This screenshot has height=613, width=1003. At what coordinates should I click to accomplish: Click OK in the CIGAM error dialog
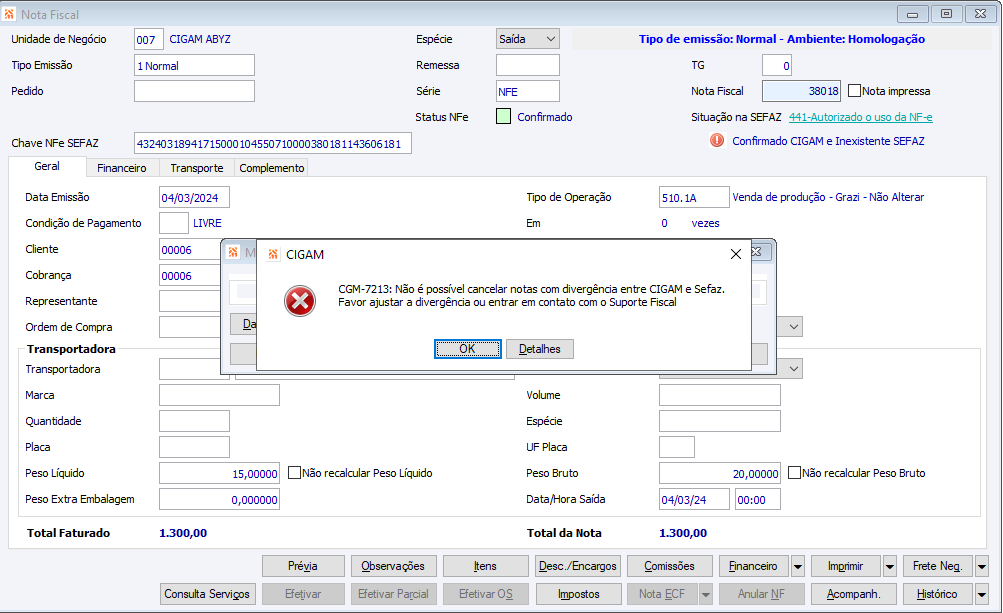pyautogui.click(x=468, y=349)
